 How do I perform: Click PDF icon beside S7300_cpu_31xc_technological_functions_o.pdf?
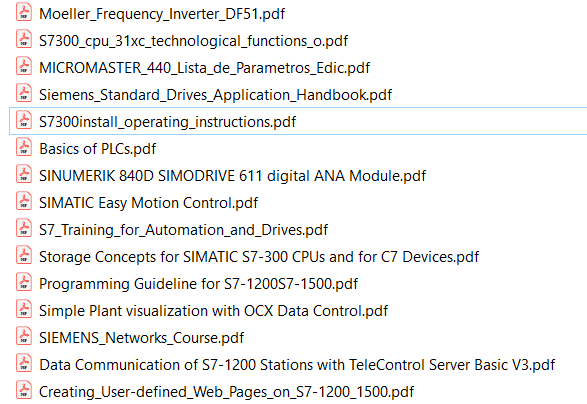pyautogui.click(x=24, y=39)
